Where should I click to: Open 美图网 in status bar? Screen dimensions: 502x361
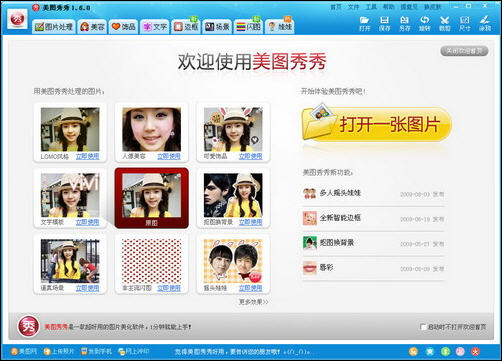pos(24,351)
